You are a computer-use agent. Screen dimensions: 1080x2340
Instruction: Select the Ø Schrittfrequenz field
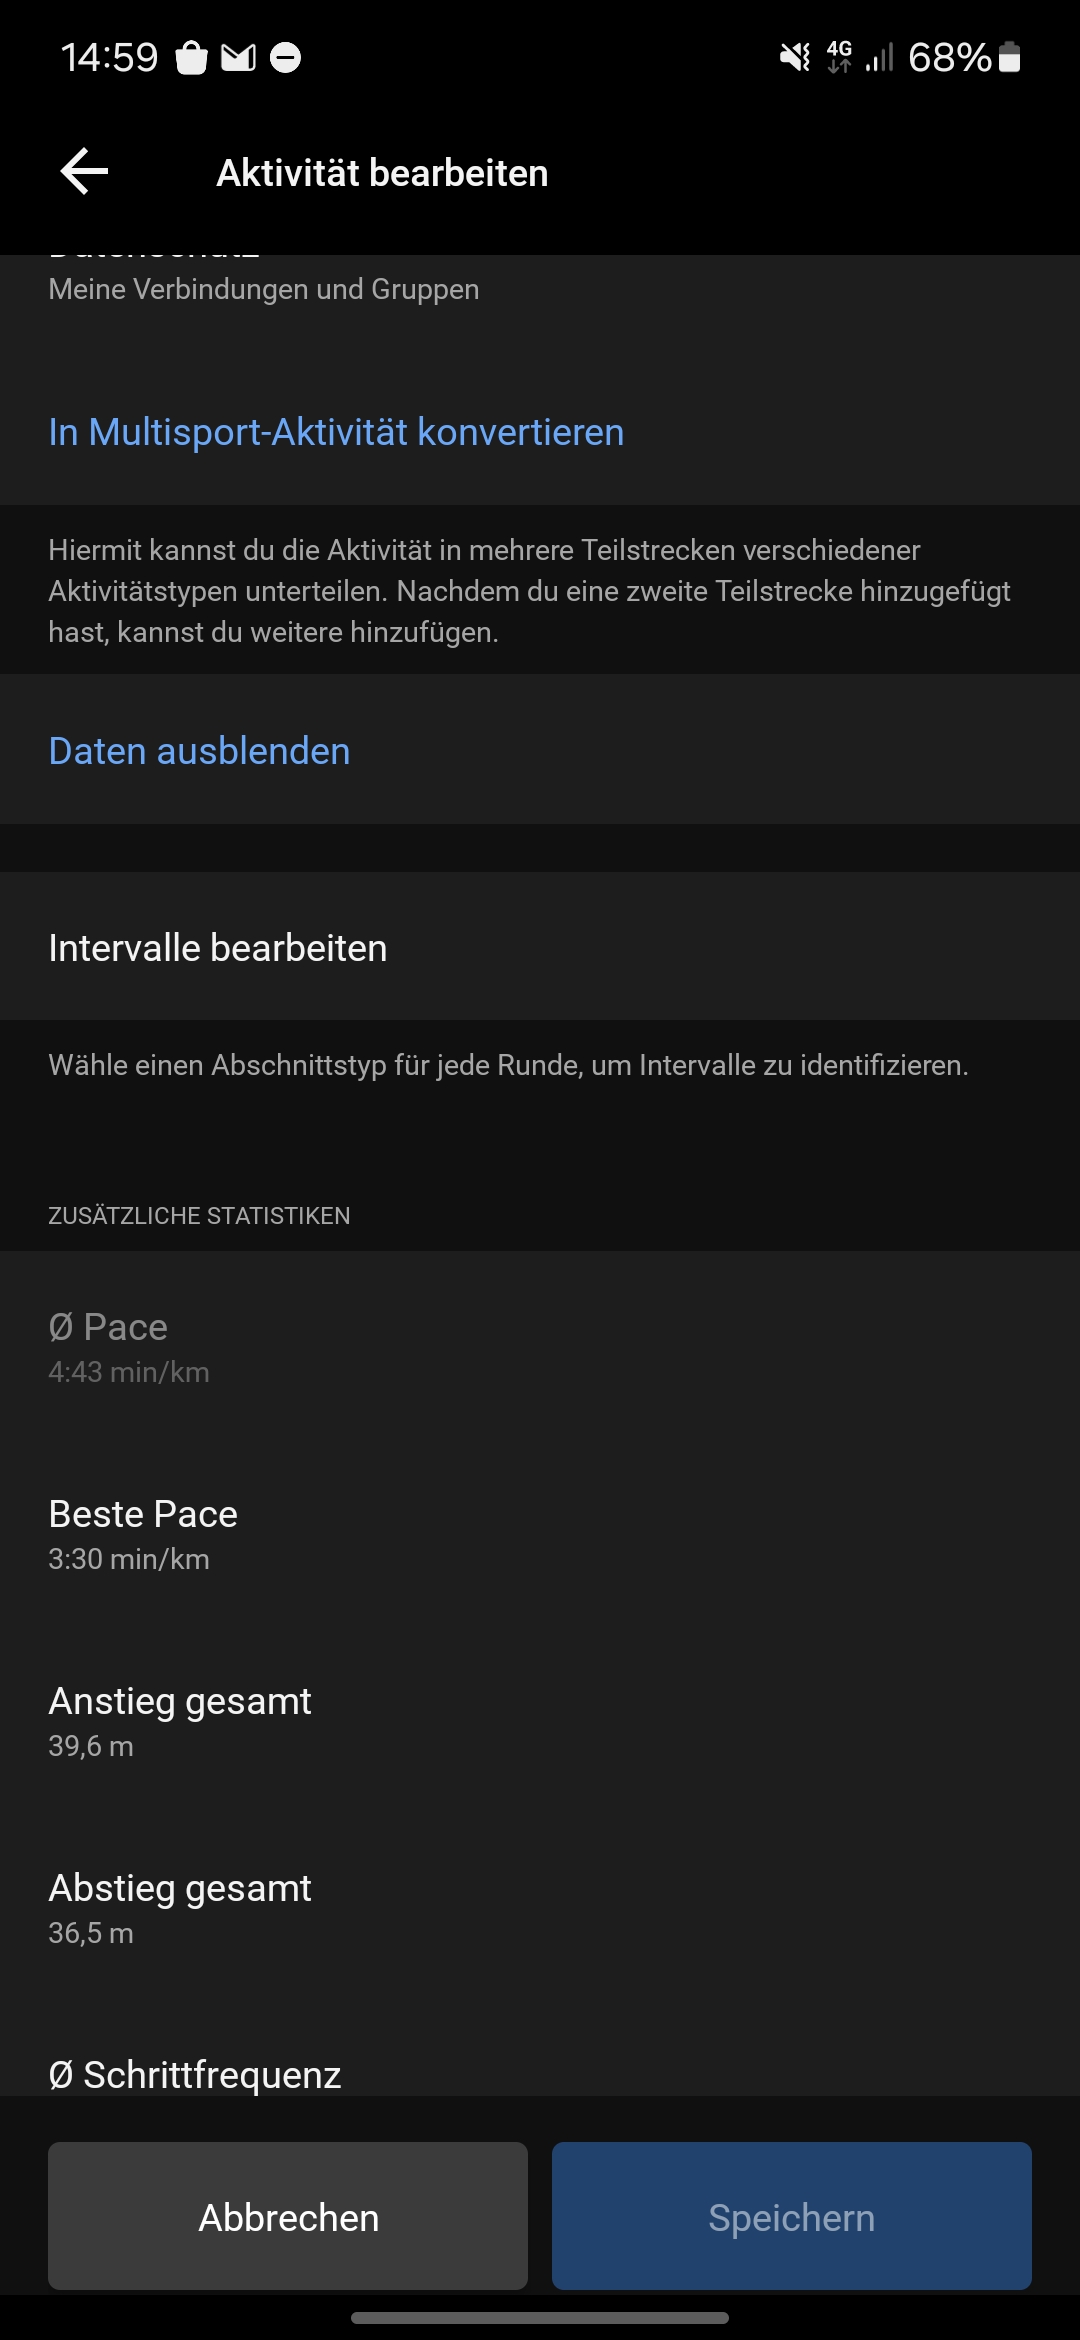point(540,2060)
